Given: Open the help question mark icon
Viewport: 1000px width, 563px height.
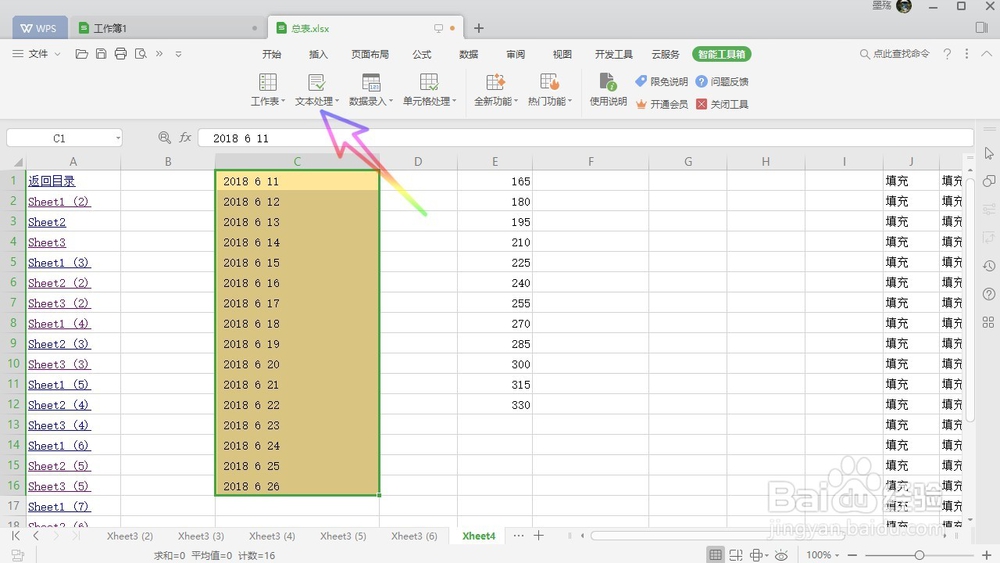Looking at the screenshot, I should 947,54.
